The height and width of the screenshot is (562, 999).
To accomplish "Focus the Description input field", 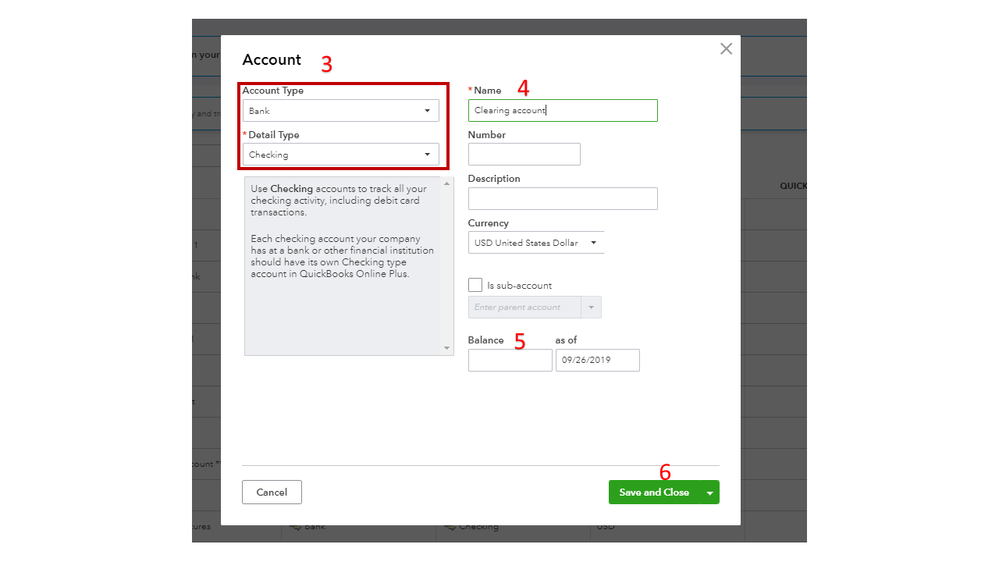I will click(563, 198).
